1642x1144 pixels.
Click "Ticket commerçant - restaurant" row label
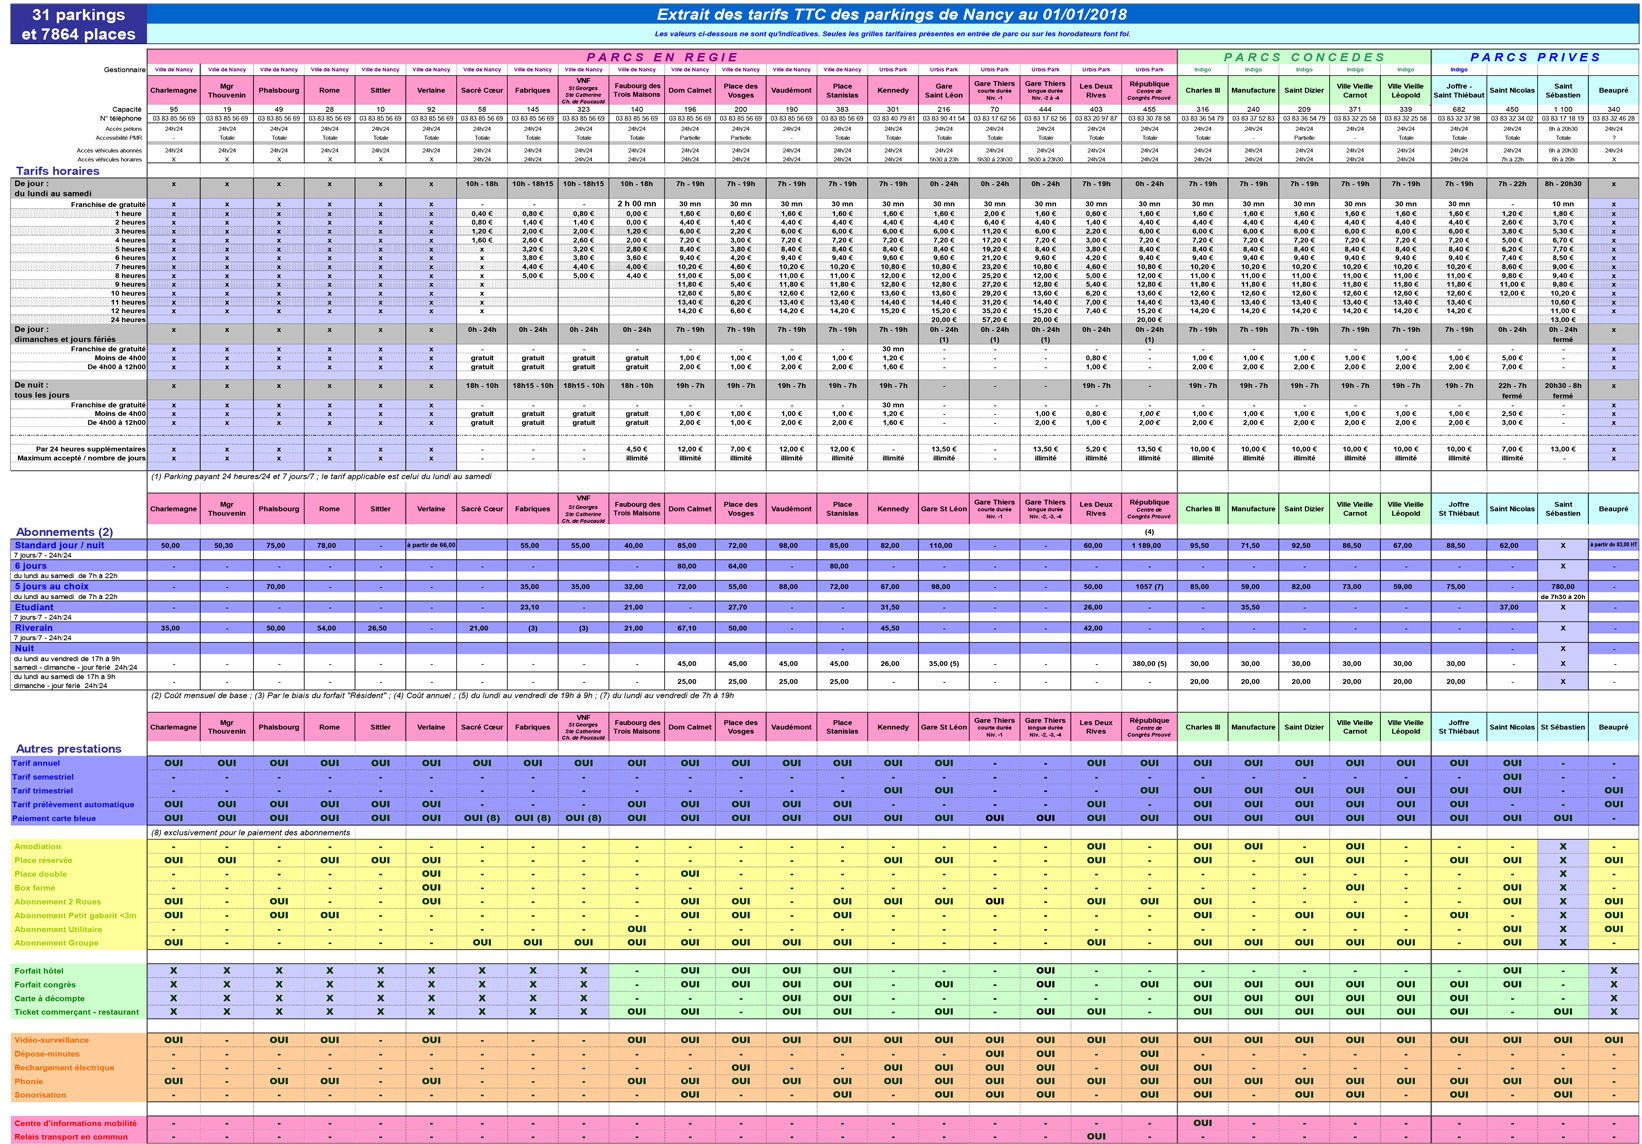pos(77,1012)
